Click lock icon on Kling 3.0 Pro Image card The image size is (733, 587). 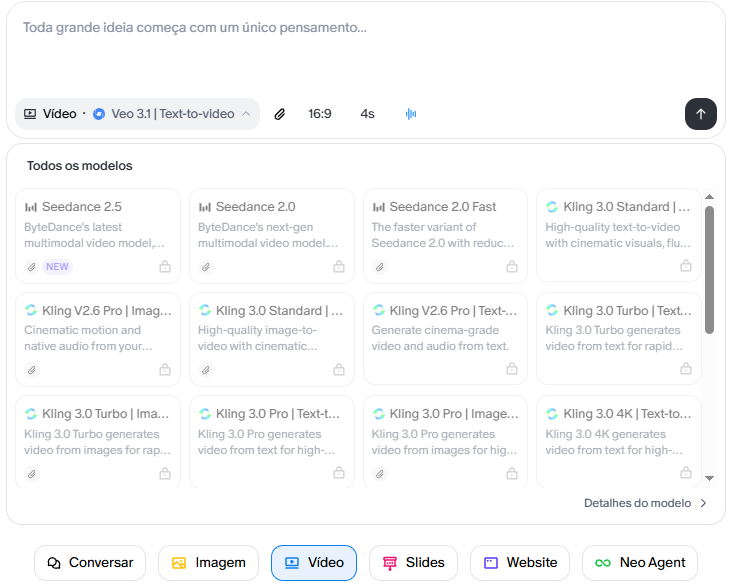click(x=512, y=473)
